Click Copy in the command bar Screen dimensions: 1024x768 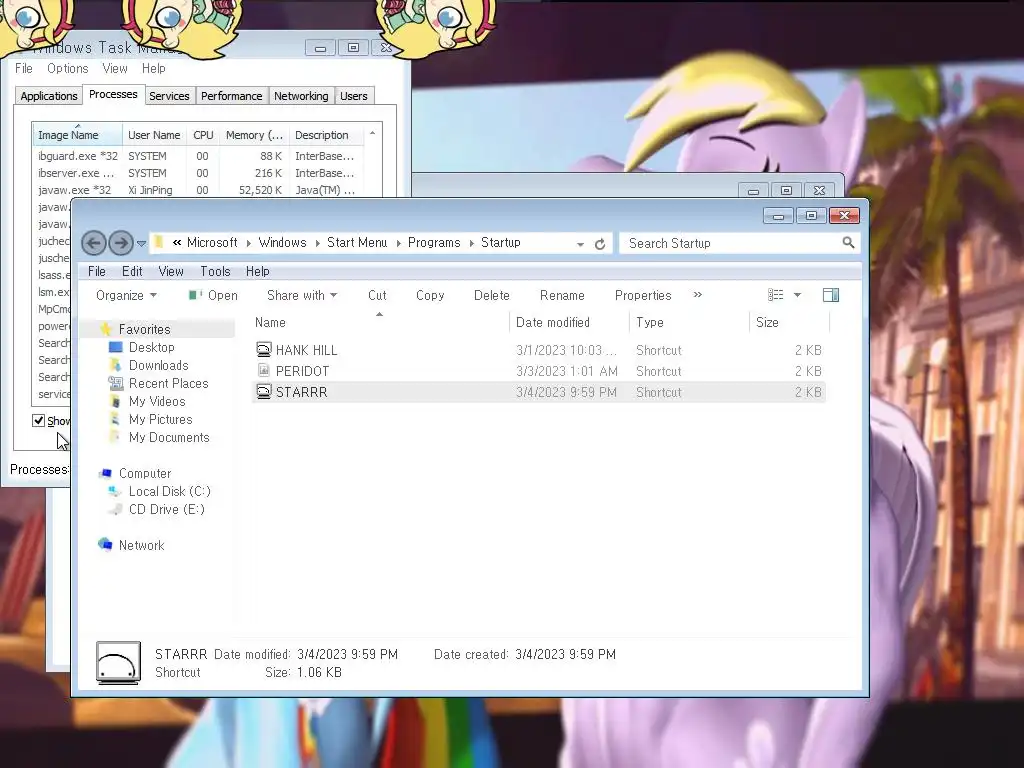coord(430,295)
